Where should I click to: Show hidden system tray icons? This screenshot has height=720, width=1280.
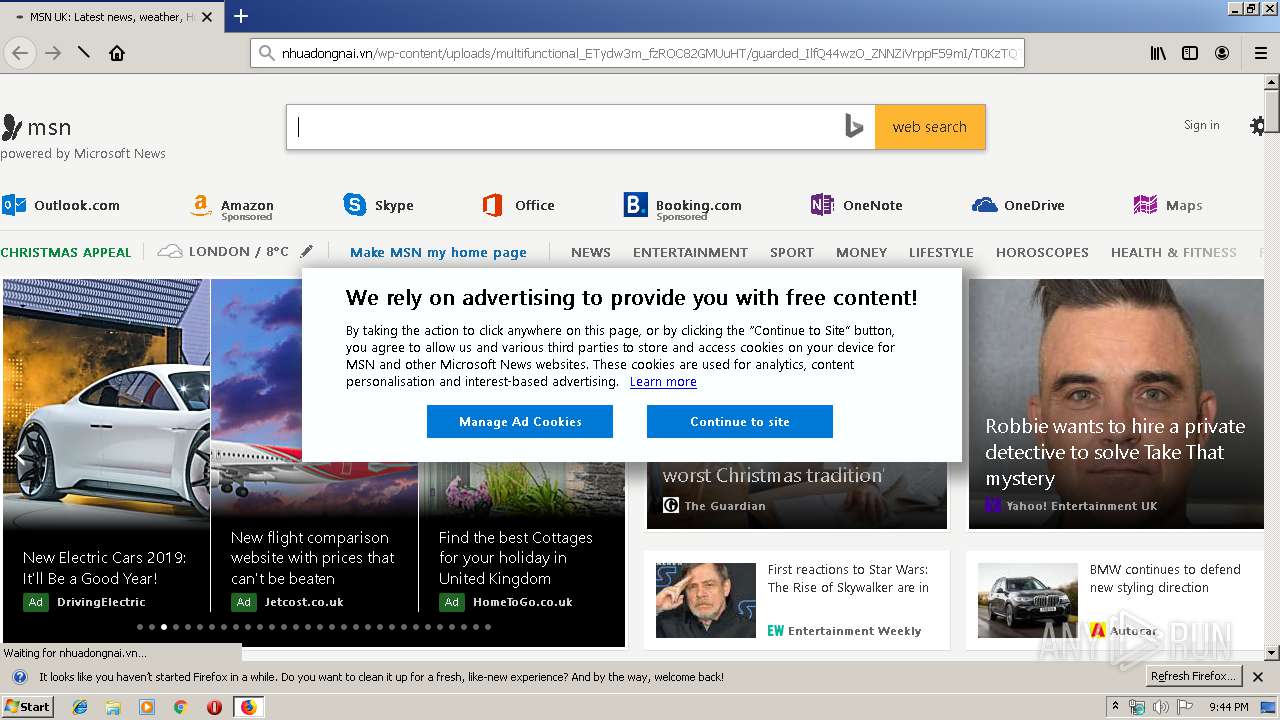pyautogui.click(x=1115, y=706)
